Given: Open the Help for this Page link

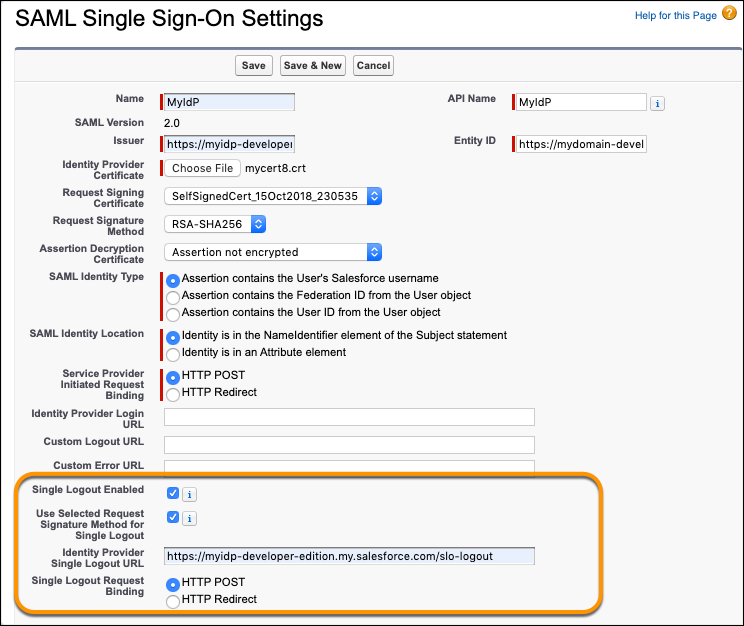Looking at the screenshot, I should click(x=675, y=16).
